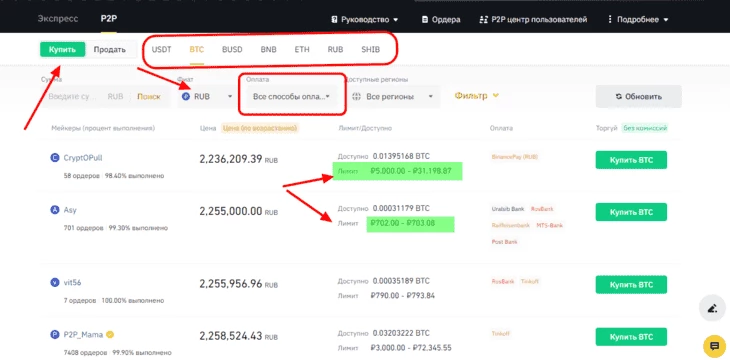This screenshot has width=730, height=360.
Task: Click the Лимит/Доступно column header
Action: pyautogui.click(x=365, y=128)
